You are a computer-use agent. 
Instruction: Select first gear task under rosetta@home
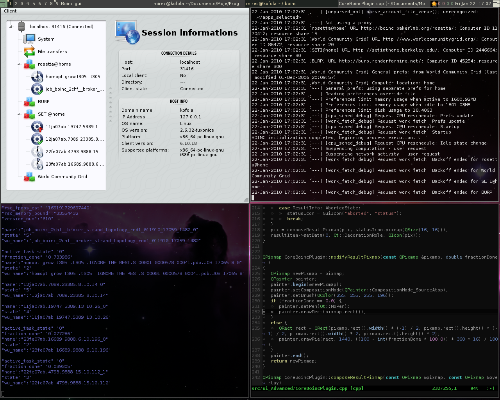click(x=37, y=77)
